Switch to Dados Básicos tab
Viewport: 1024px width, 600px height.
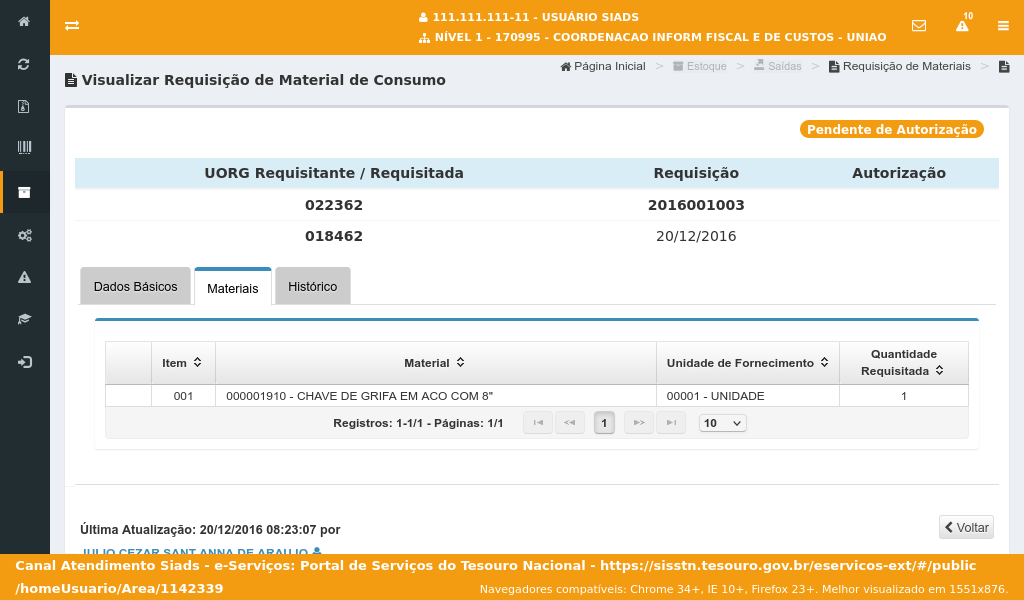tap(135, 286)
